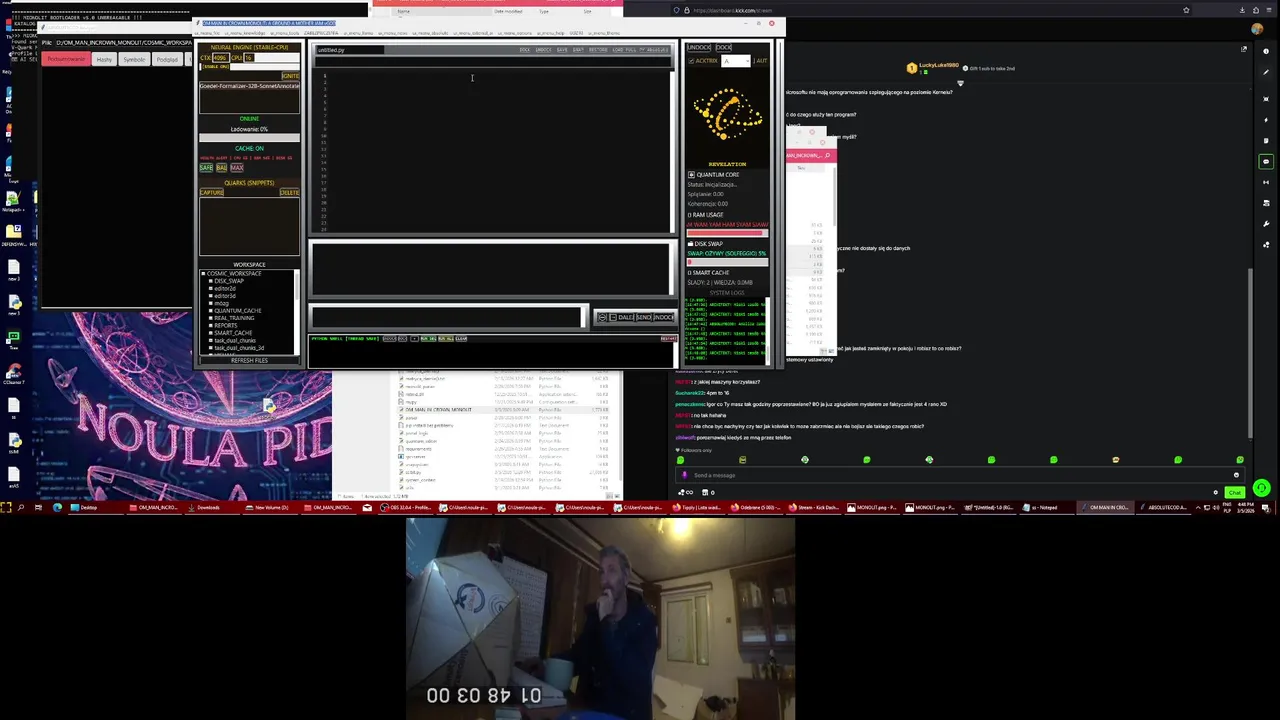Select task_dual_chunks in the workspace tree

click(x=235, y=341)
